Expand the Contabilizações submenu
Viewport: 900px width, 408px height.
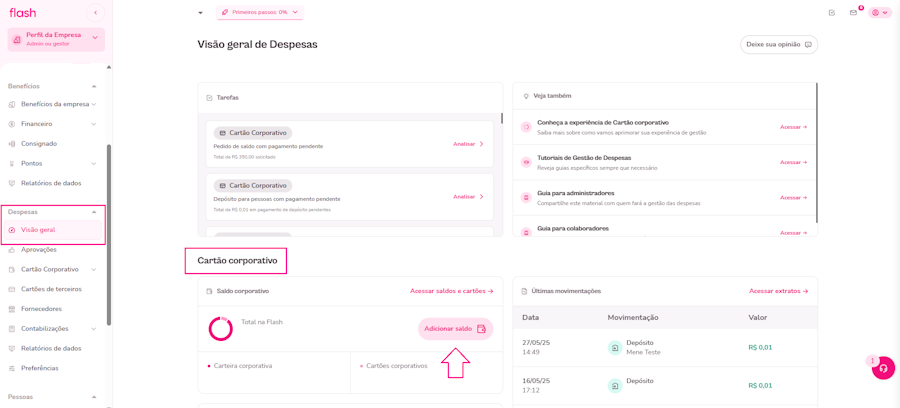(94, 329)
